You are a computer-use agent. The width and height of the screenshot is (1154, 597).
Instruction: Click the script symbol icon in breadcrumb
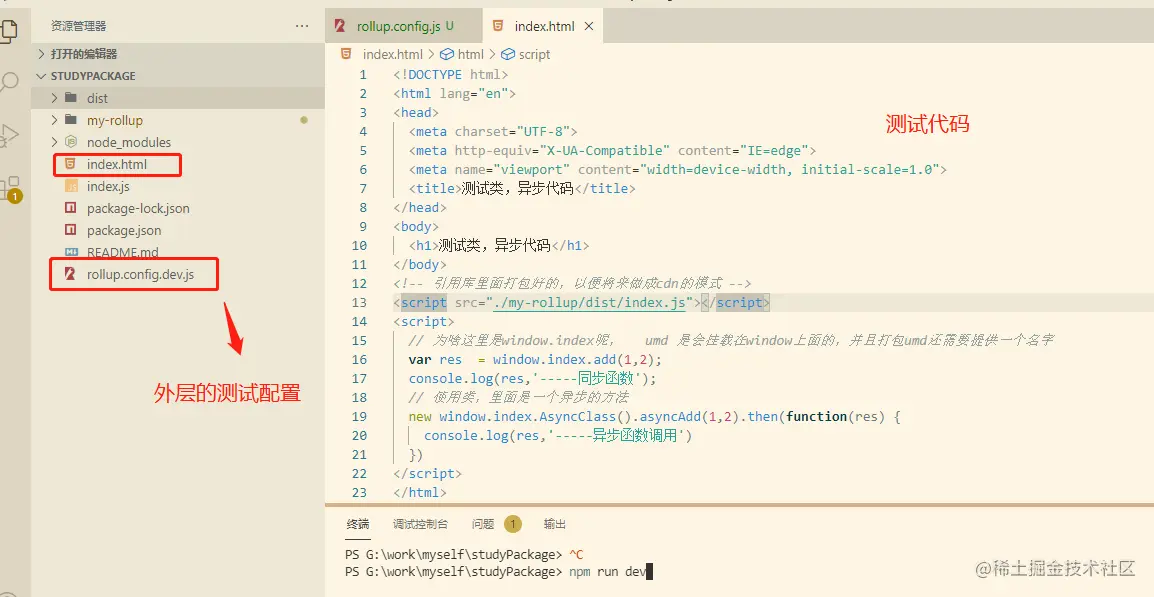[508, 54]
